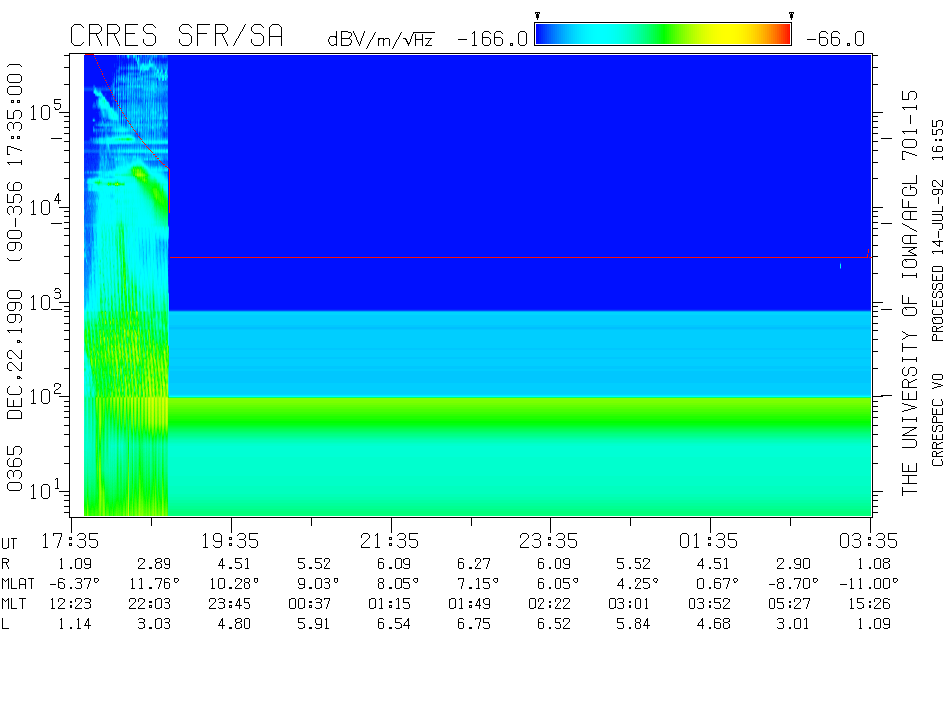
Task: Click the 01:35 UT time label
Action: (710, 541)
